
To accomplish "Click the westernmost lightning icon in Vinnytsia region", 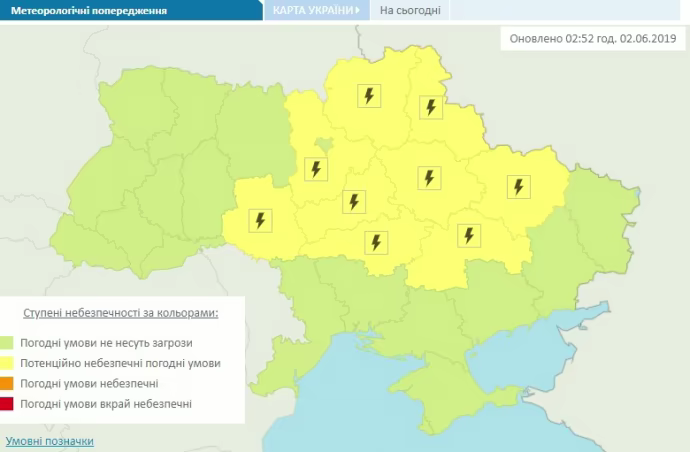I will 260,220.
